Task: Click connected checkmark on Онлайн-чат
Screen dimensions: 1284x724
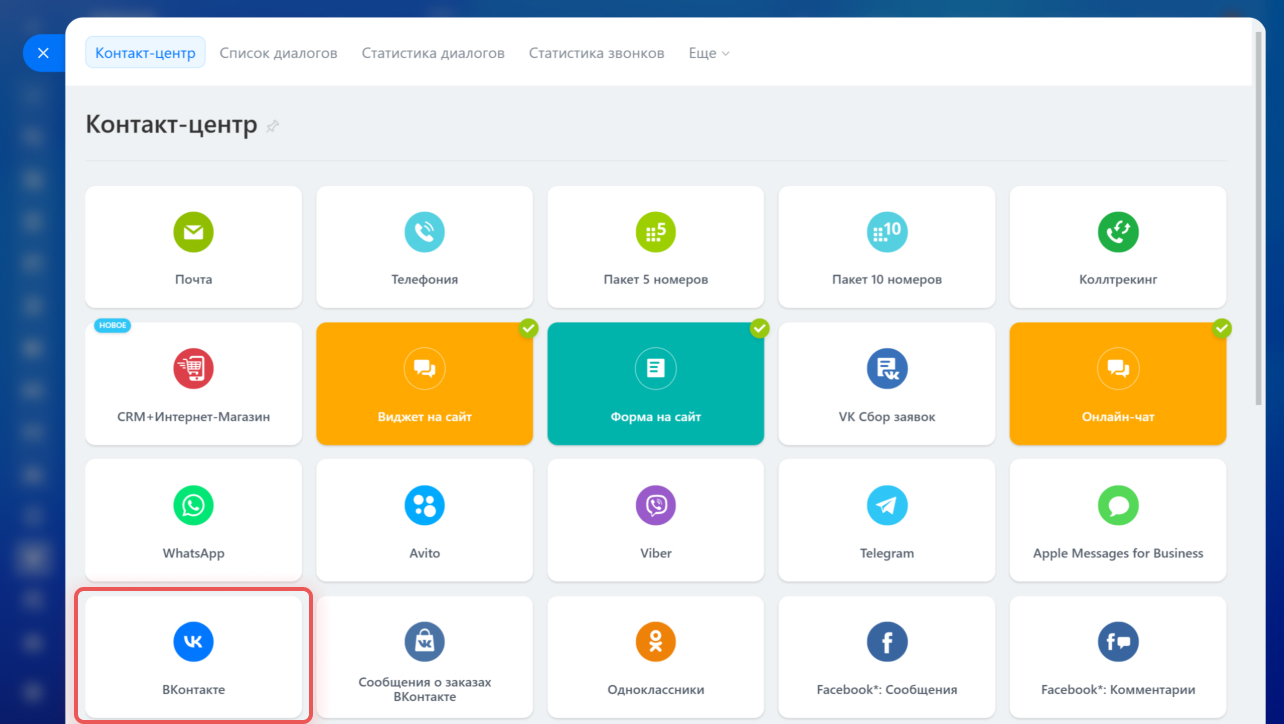Action: (x=1222, y=328)
